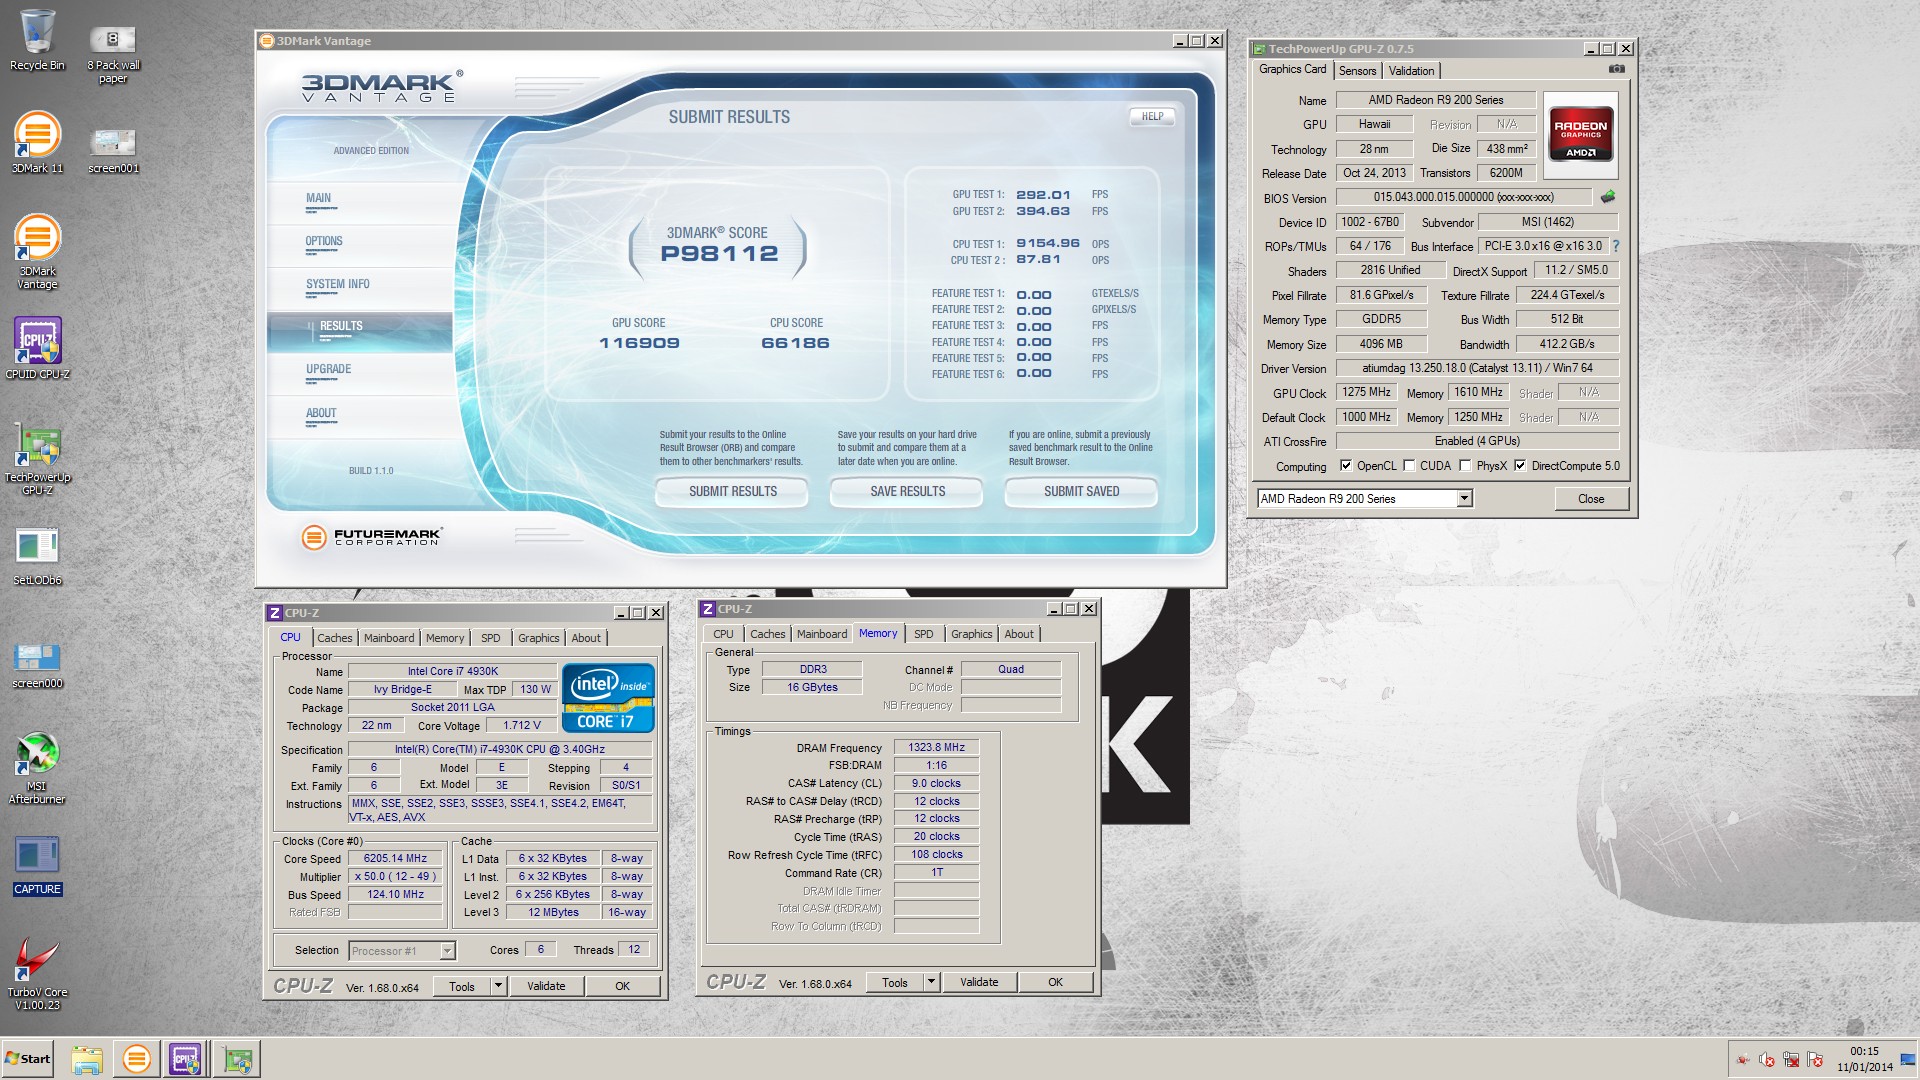
Task: Toggle the DirectCompute 5.0 checkbox
Action: (1520, 466)
